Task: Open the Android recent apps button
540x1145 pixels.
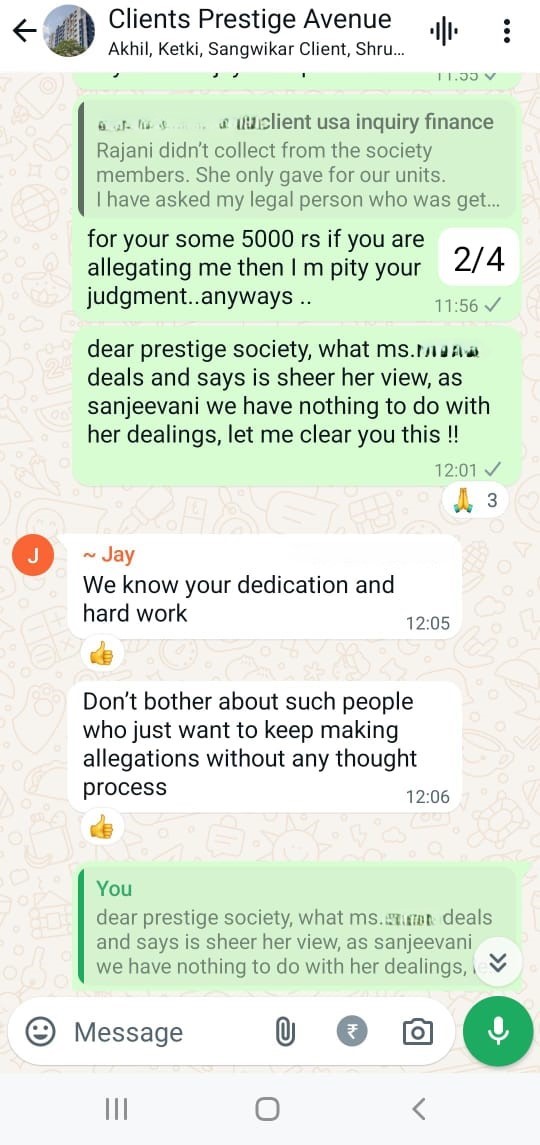Action: (x=116, y=1109)
